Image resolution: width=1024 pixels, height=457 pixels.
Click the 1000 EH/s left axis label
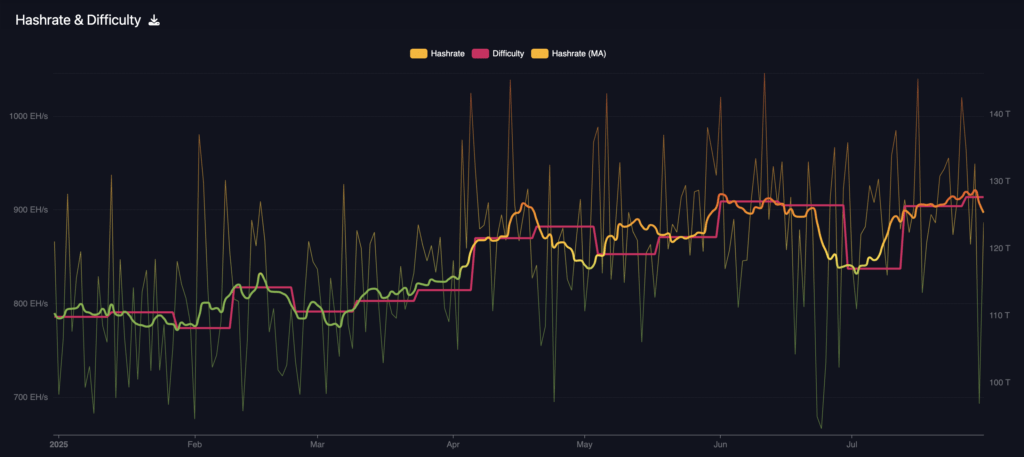click(28, 117)
